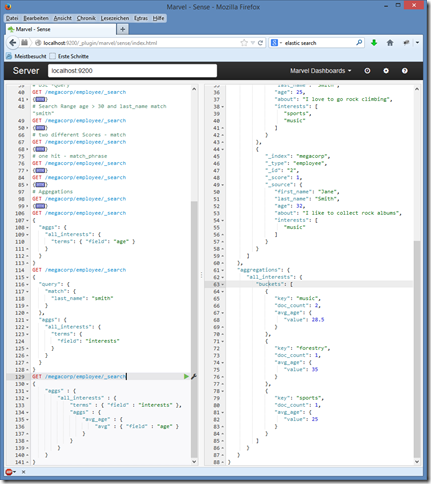431x484 pixels.
Task: Click GET /megacorp/employee/_search on line 106
Action: click(79, 213)
